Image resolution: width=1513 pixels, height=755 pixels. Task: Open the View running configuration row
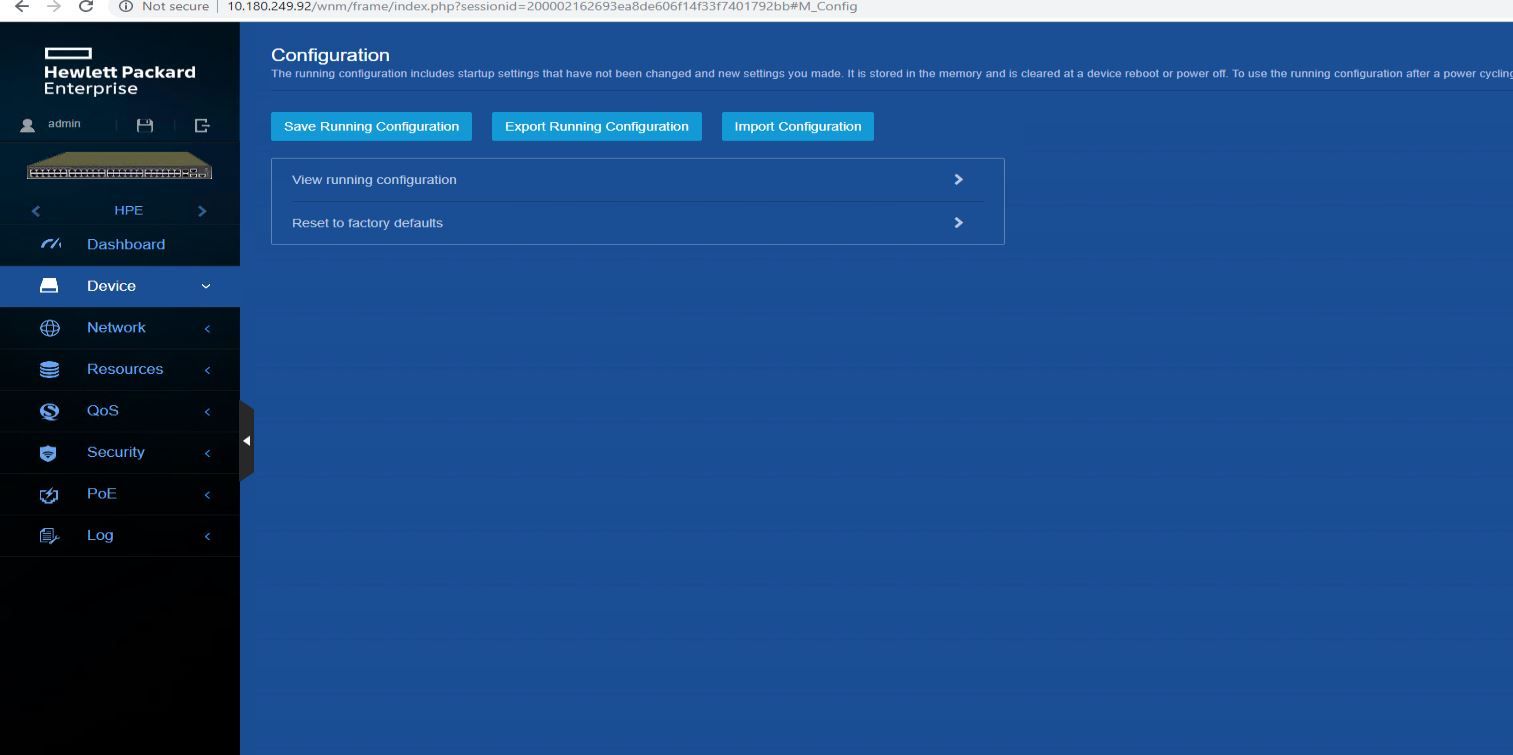point(637,180)
